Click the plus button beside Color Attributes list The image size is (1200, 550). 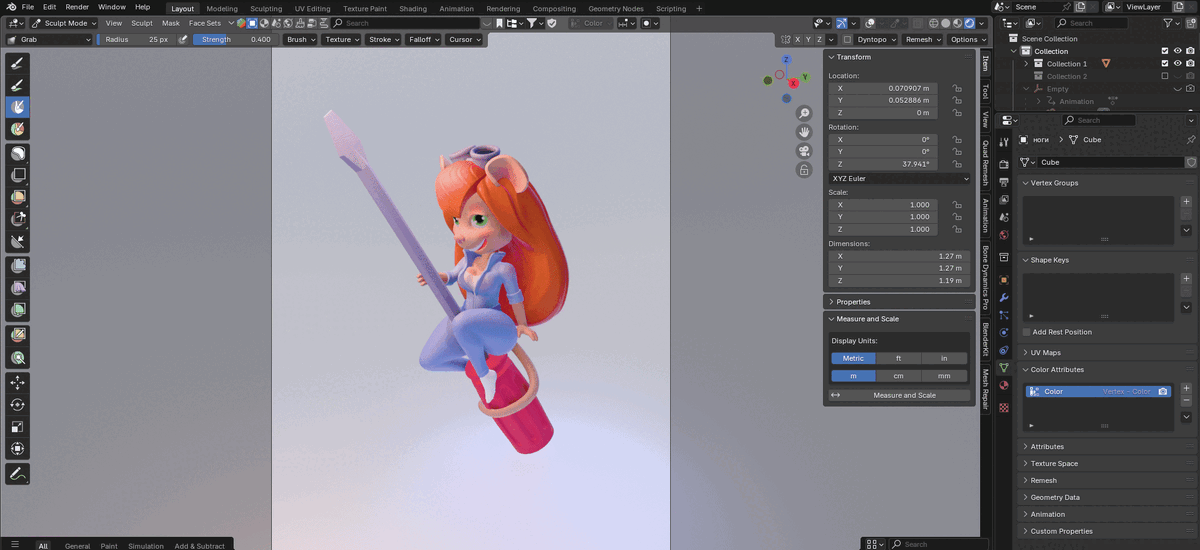[1186, 388]
